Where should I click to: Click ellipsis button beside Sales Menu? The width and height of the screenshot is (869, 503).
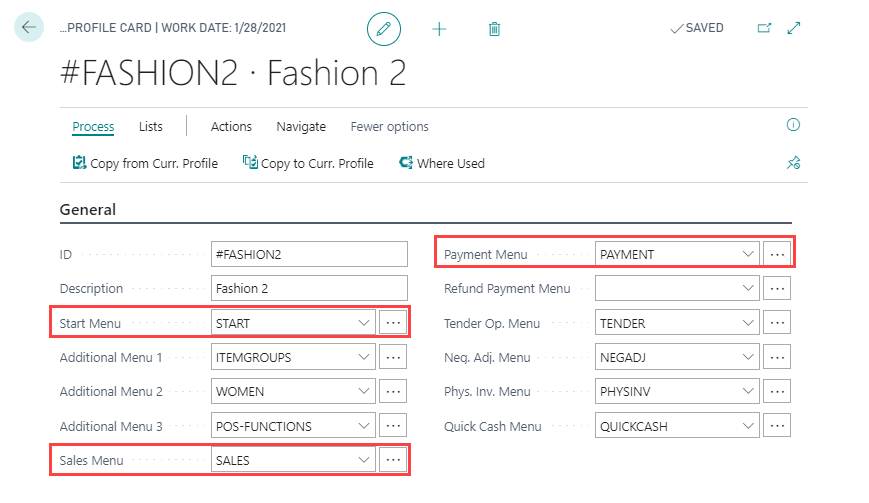tap(393, 460)
